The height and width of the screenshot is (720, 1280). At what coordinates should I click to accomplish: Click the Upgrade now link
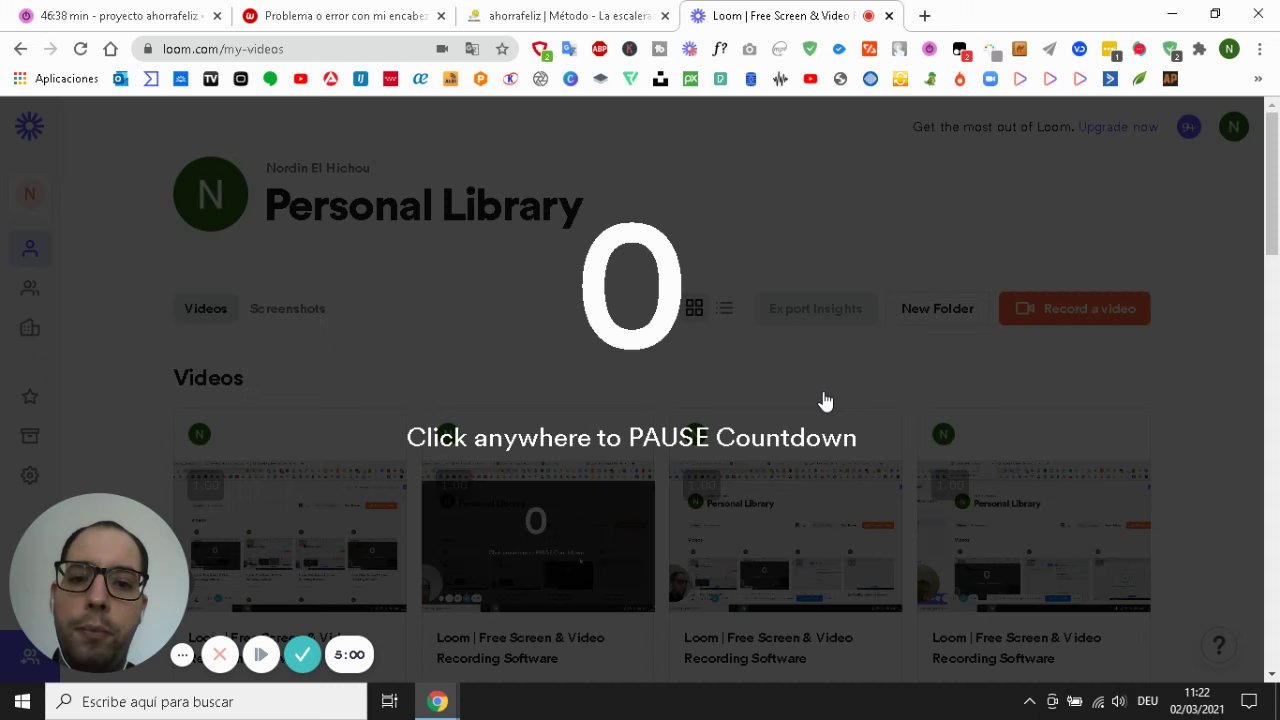1118,127
